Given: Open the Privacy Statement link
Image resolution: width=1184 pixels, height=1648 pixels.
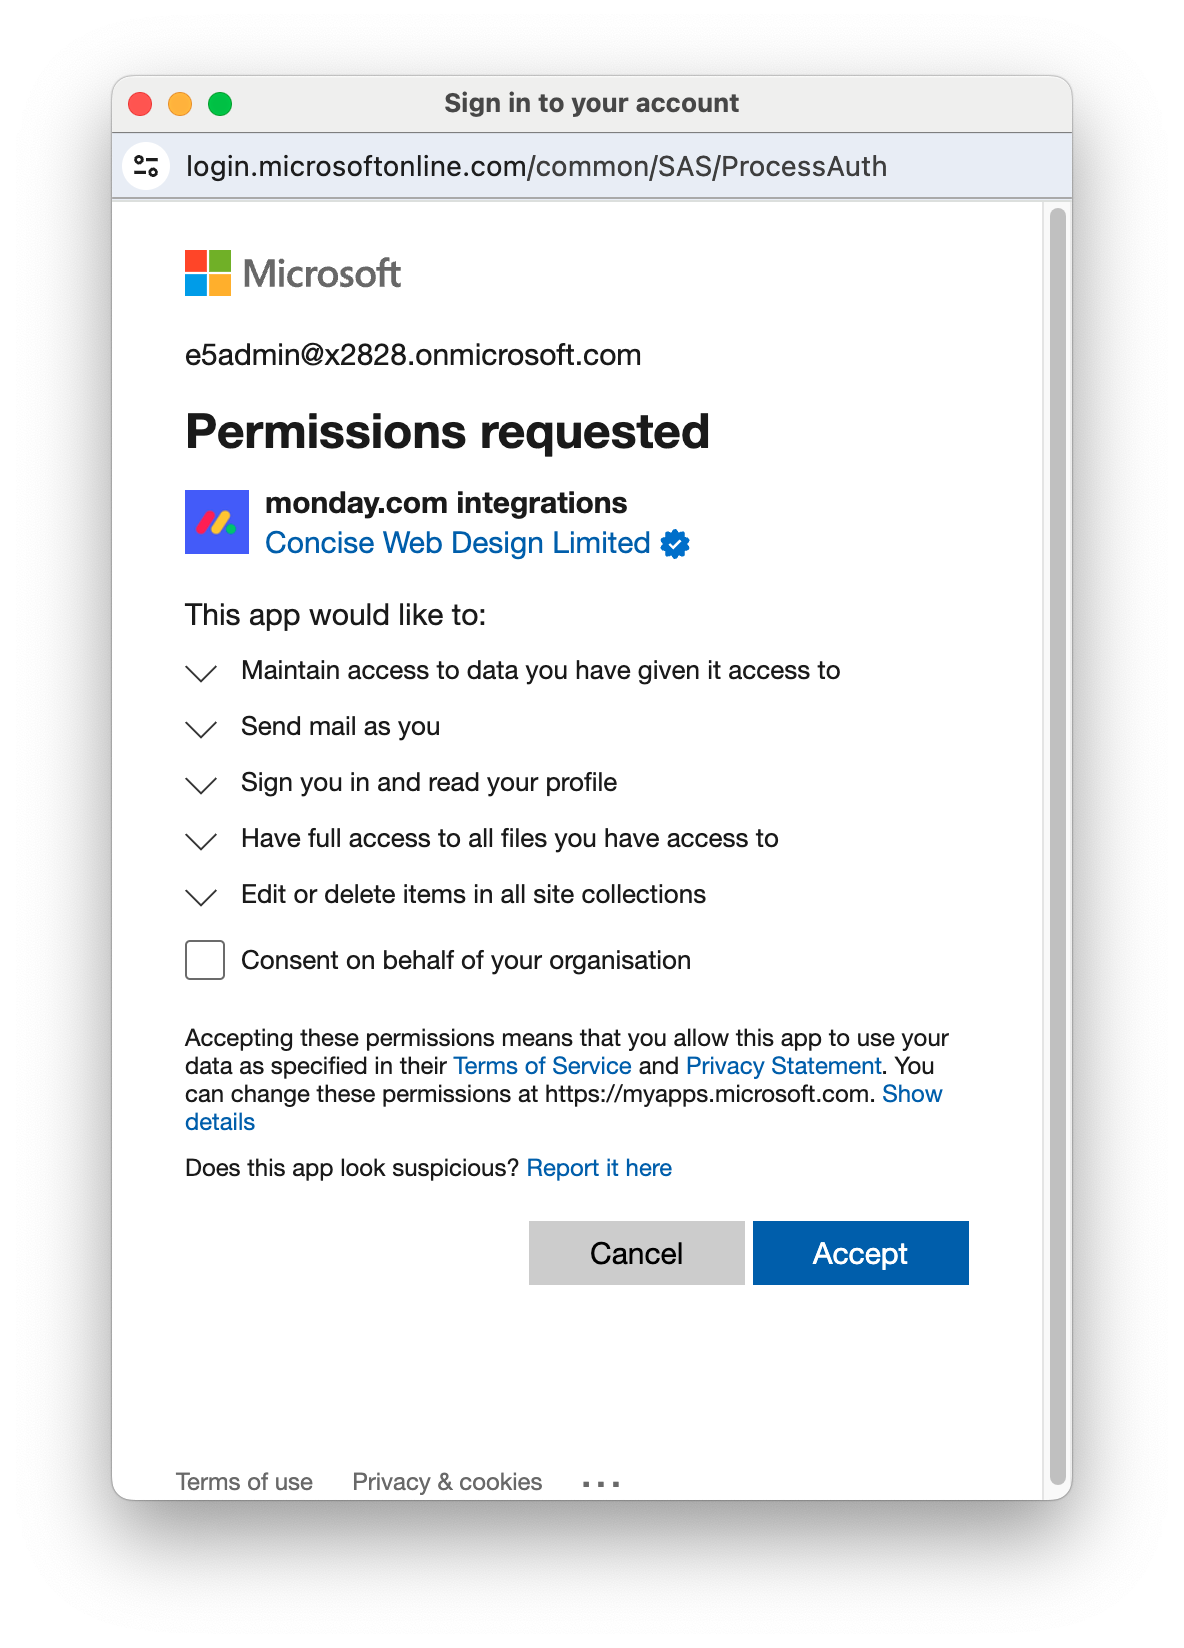Looking at the screenshot, I should [783, 1066].
